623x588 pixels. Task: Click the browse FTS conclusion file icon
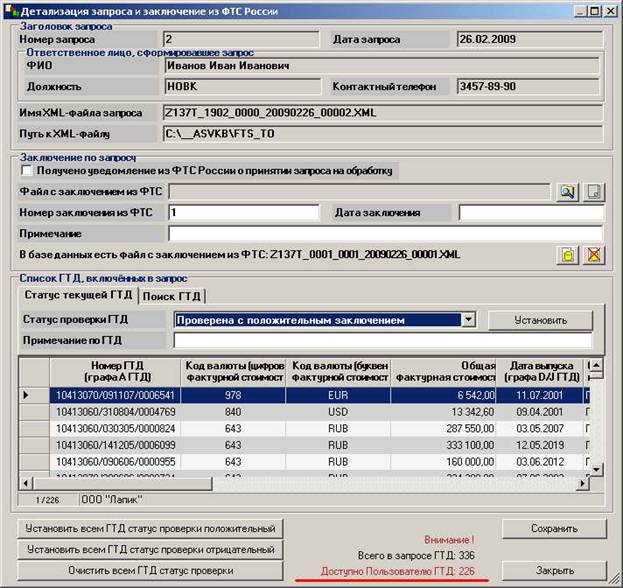(x=567, y=192)
